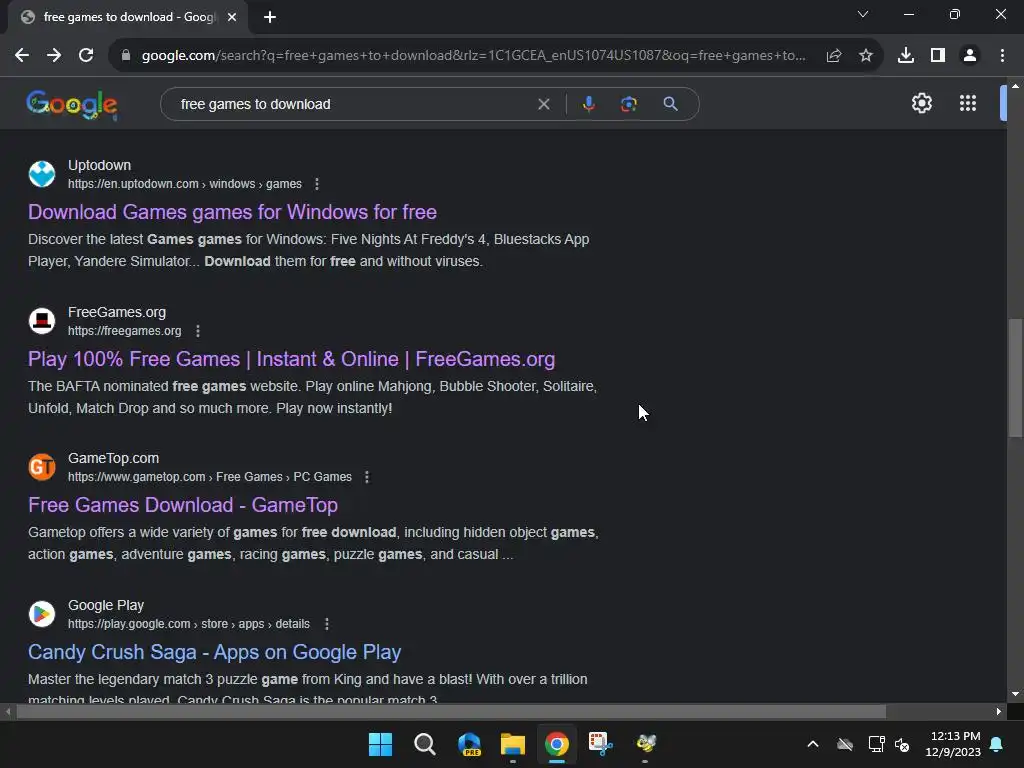Click the GameTop.com site name
Image resolution: width=1024 pixels, height=768 pixels.
pyautogui.click(x=114, y=458)
